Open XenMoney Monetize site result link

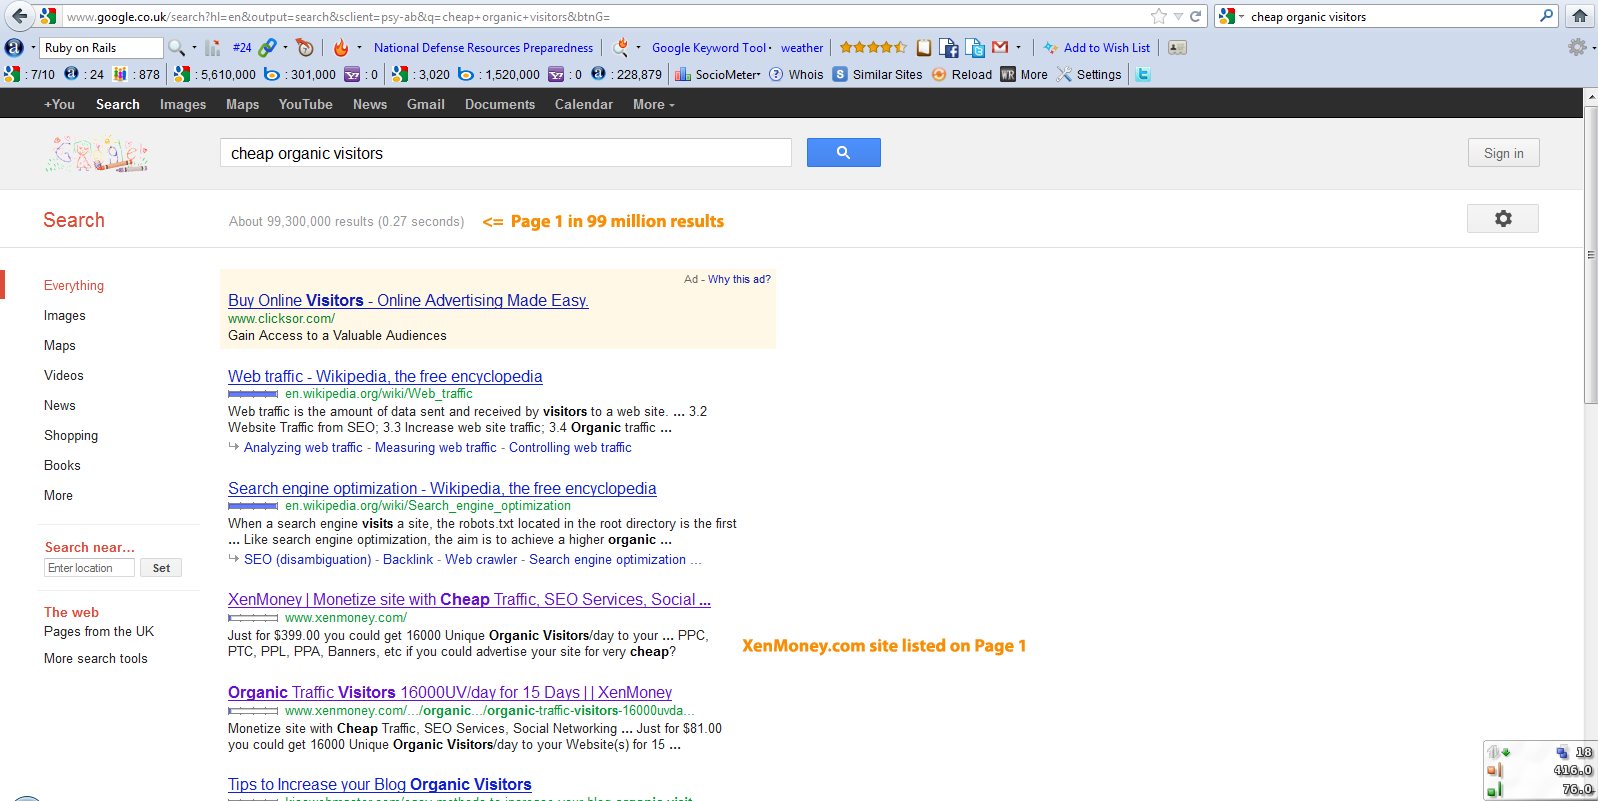469,599
